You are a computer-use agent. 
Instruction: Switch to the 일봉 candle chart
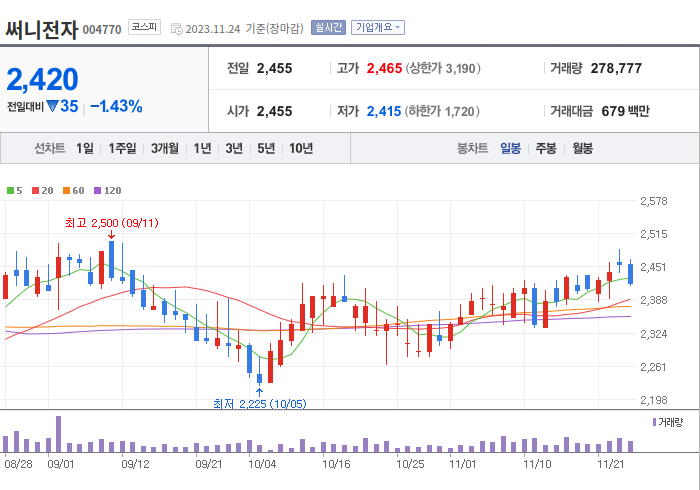pyautogui.click(x=510, y=148)
